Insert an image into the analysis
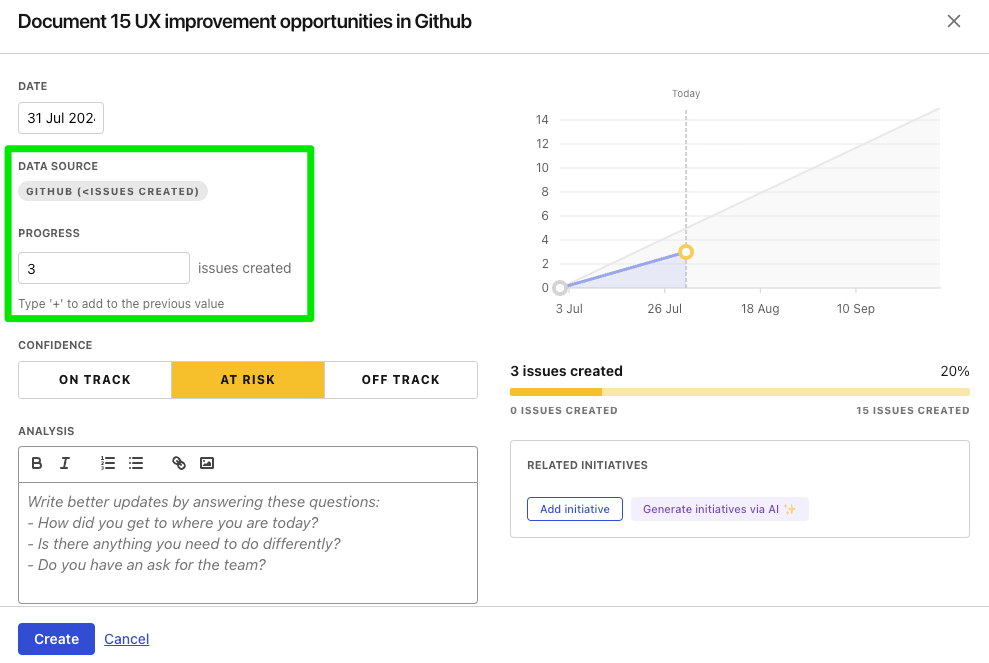The height and width of the screenshot is (663, 989). [x=207, y=463]
